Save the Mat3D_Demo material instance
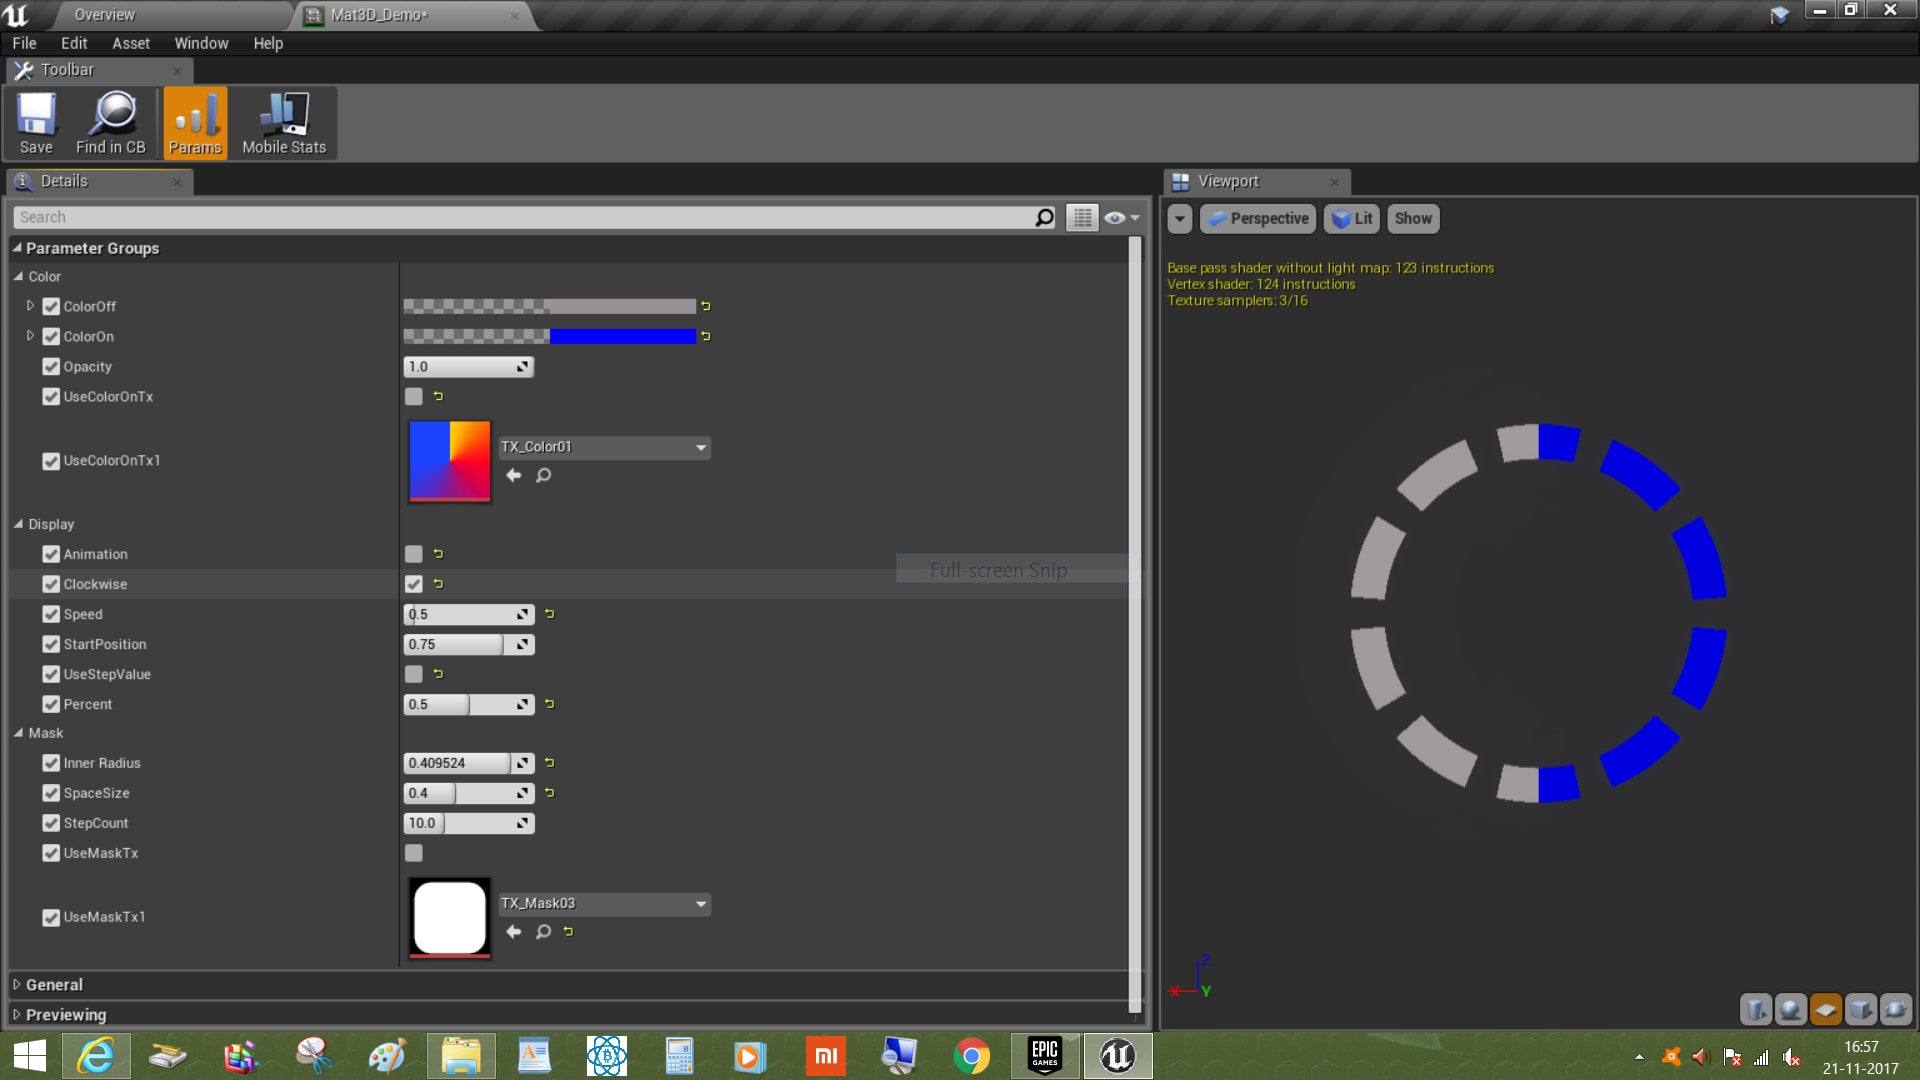 [36, 121]
